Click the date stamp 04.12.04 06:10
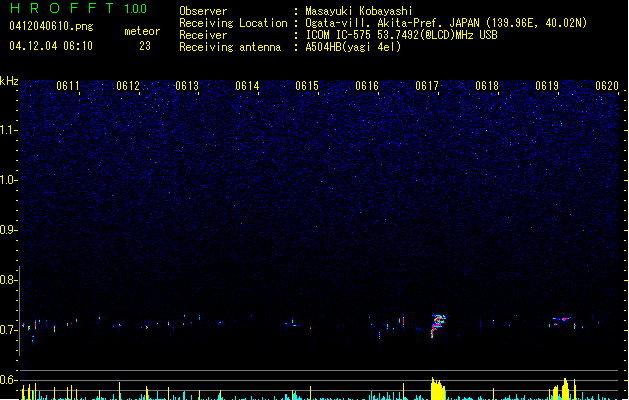The height and width of the screenshot is (400, 629). (51, 46)
